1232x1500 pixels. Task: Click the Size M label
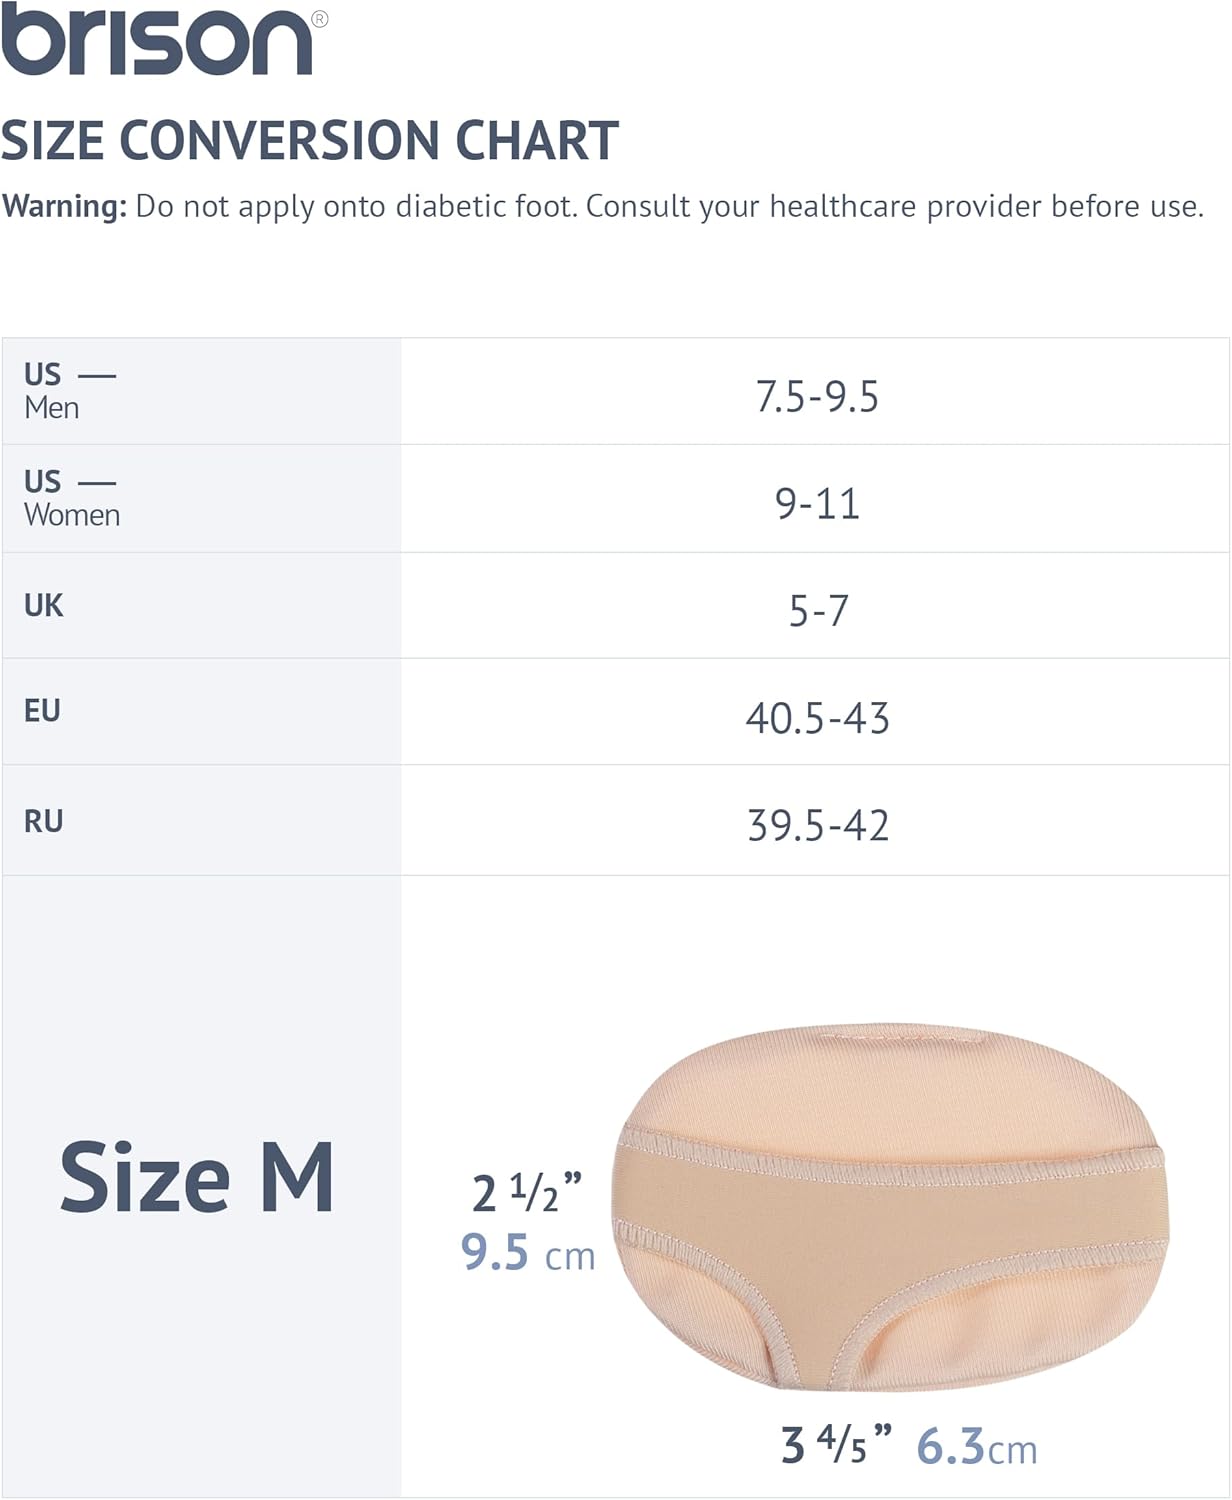pos(197,1177)
